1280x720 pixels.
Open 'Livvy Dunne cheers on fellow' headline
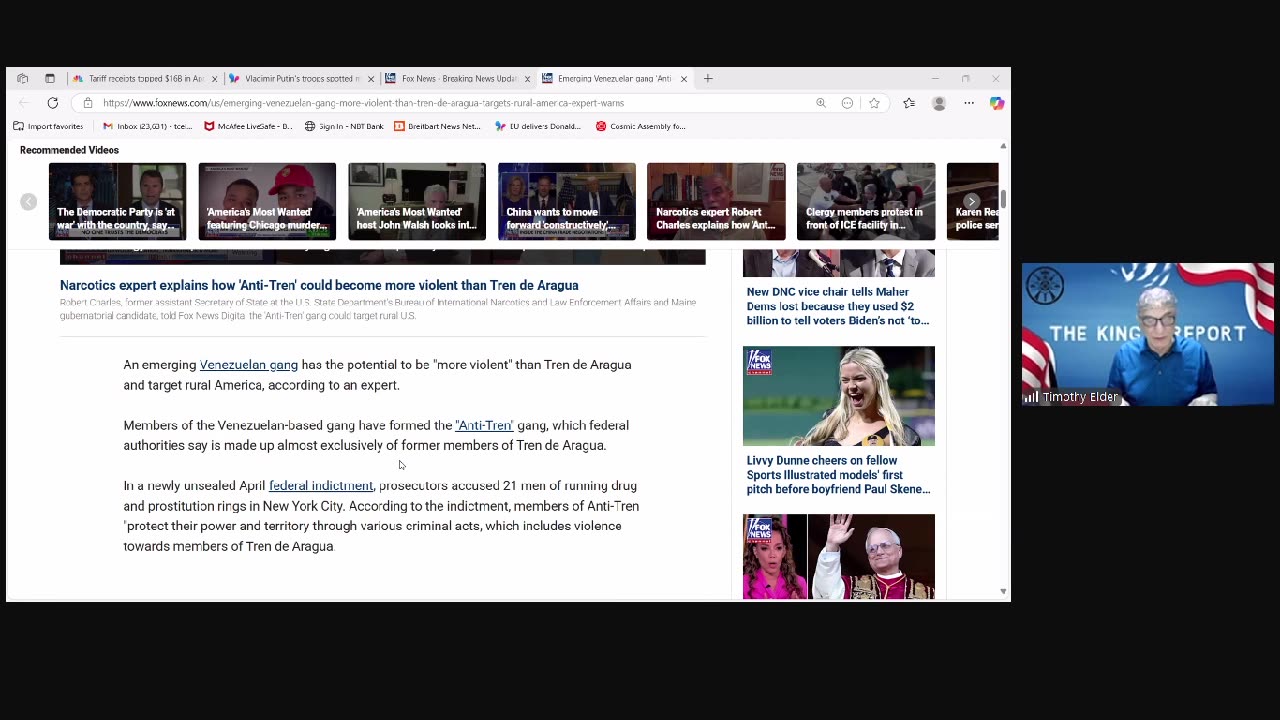[x=838, y=475]
